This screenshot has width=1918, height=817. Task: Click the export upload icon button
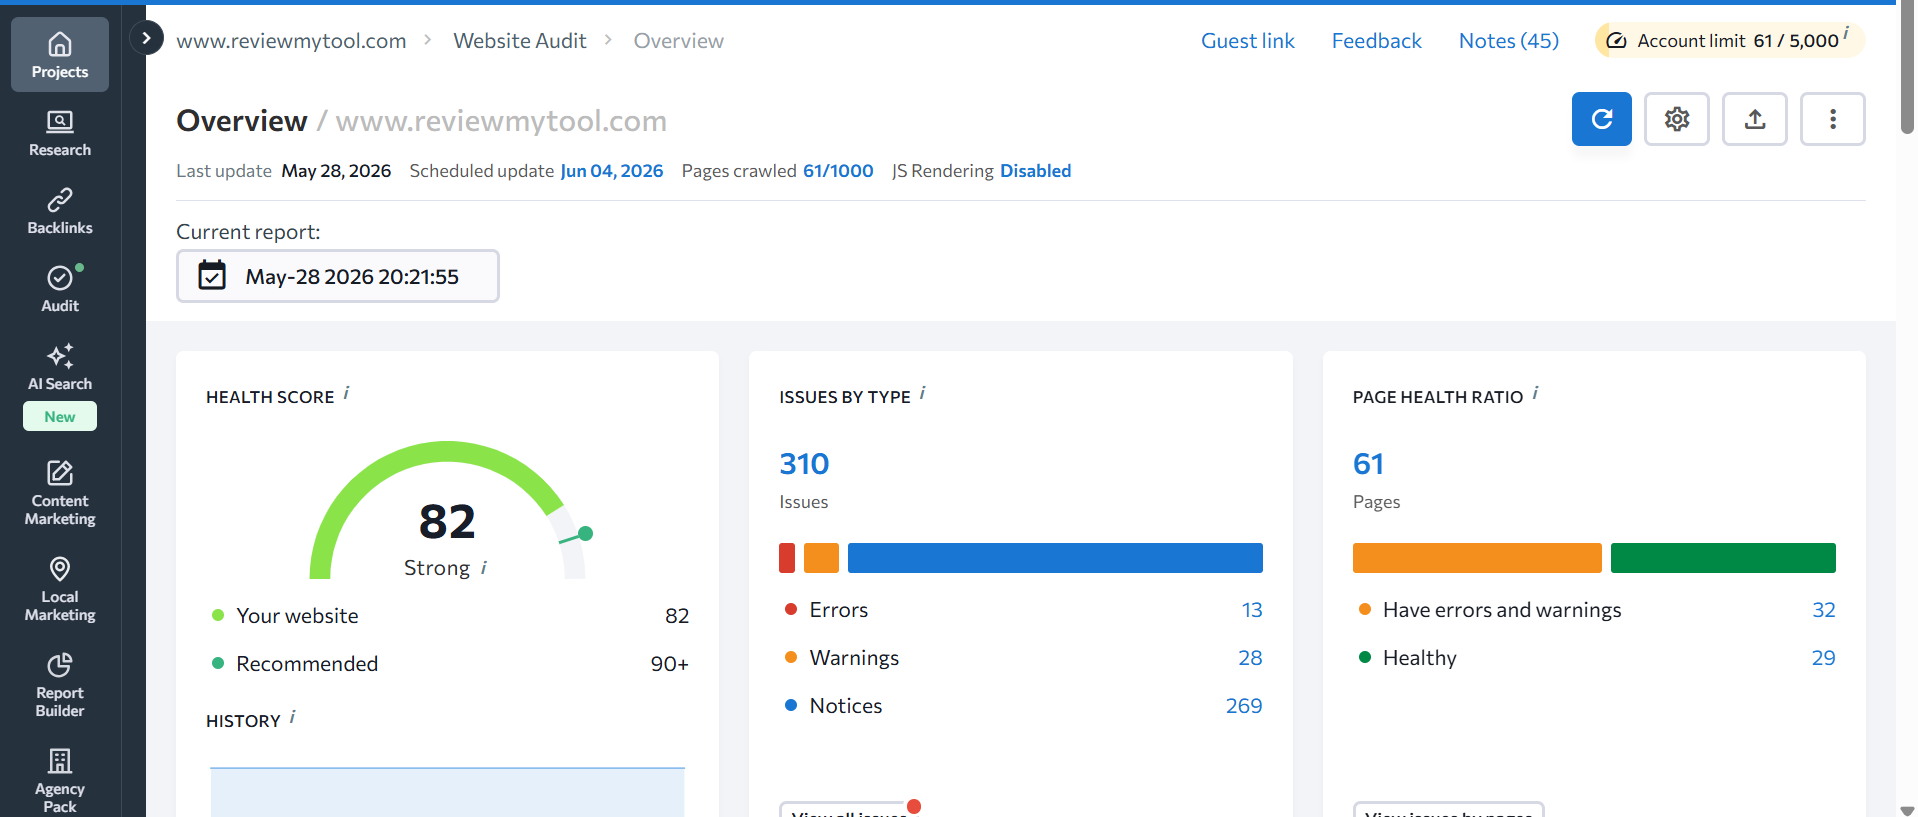click(1755, 119)
